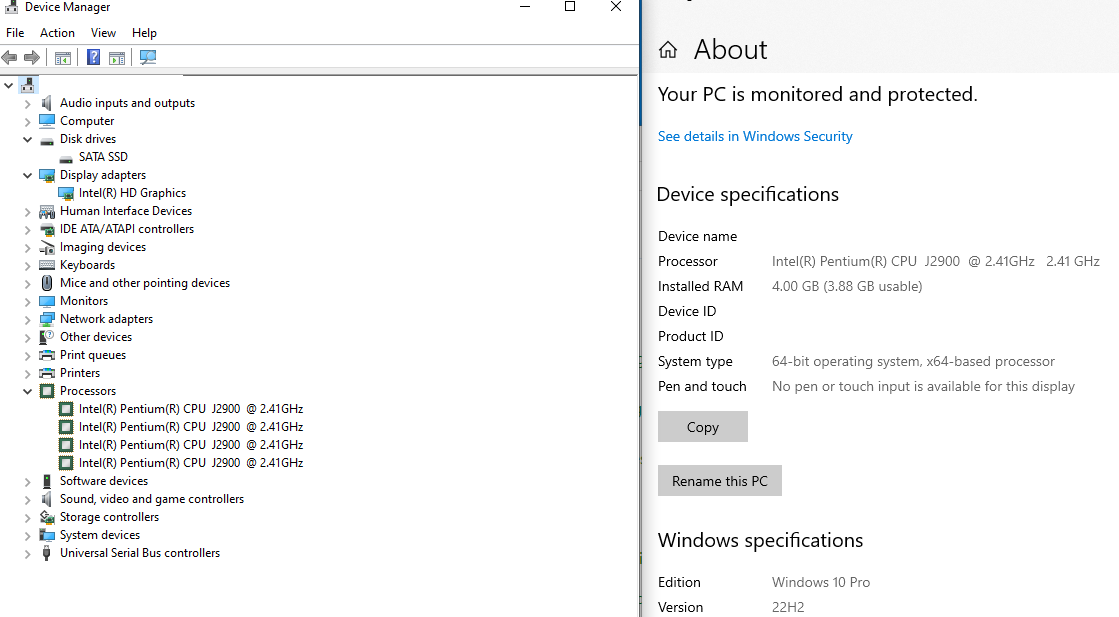Click the Copy button
Viewport: 1119px width, 617px height.
click(x=703, y=427)
